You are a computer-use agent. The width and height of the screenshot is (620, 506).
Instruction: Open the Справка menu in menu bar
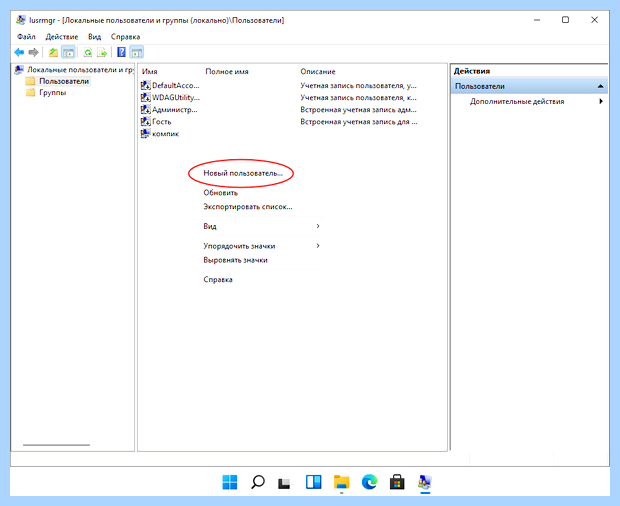click(x=125, y=37)
